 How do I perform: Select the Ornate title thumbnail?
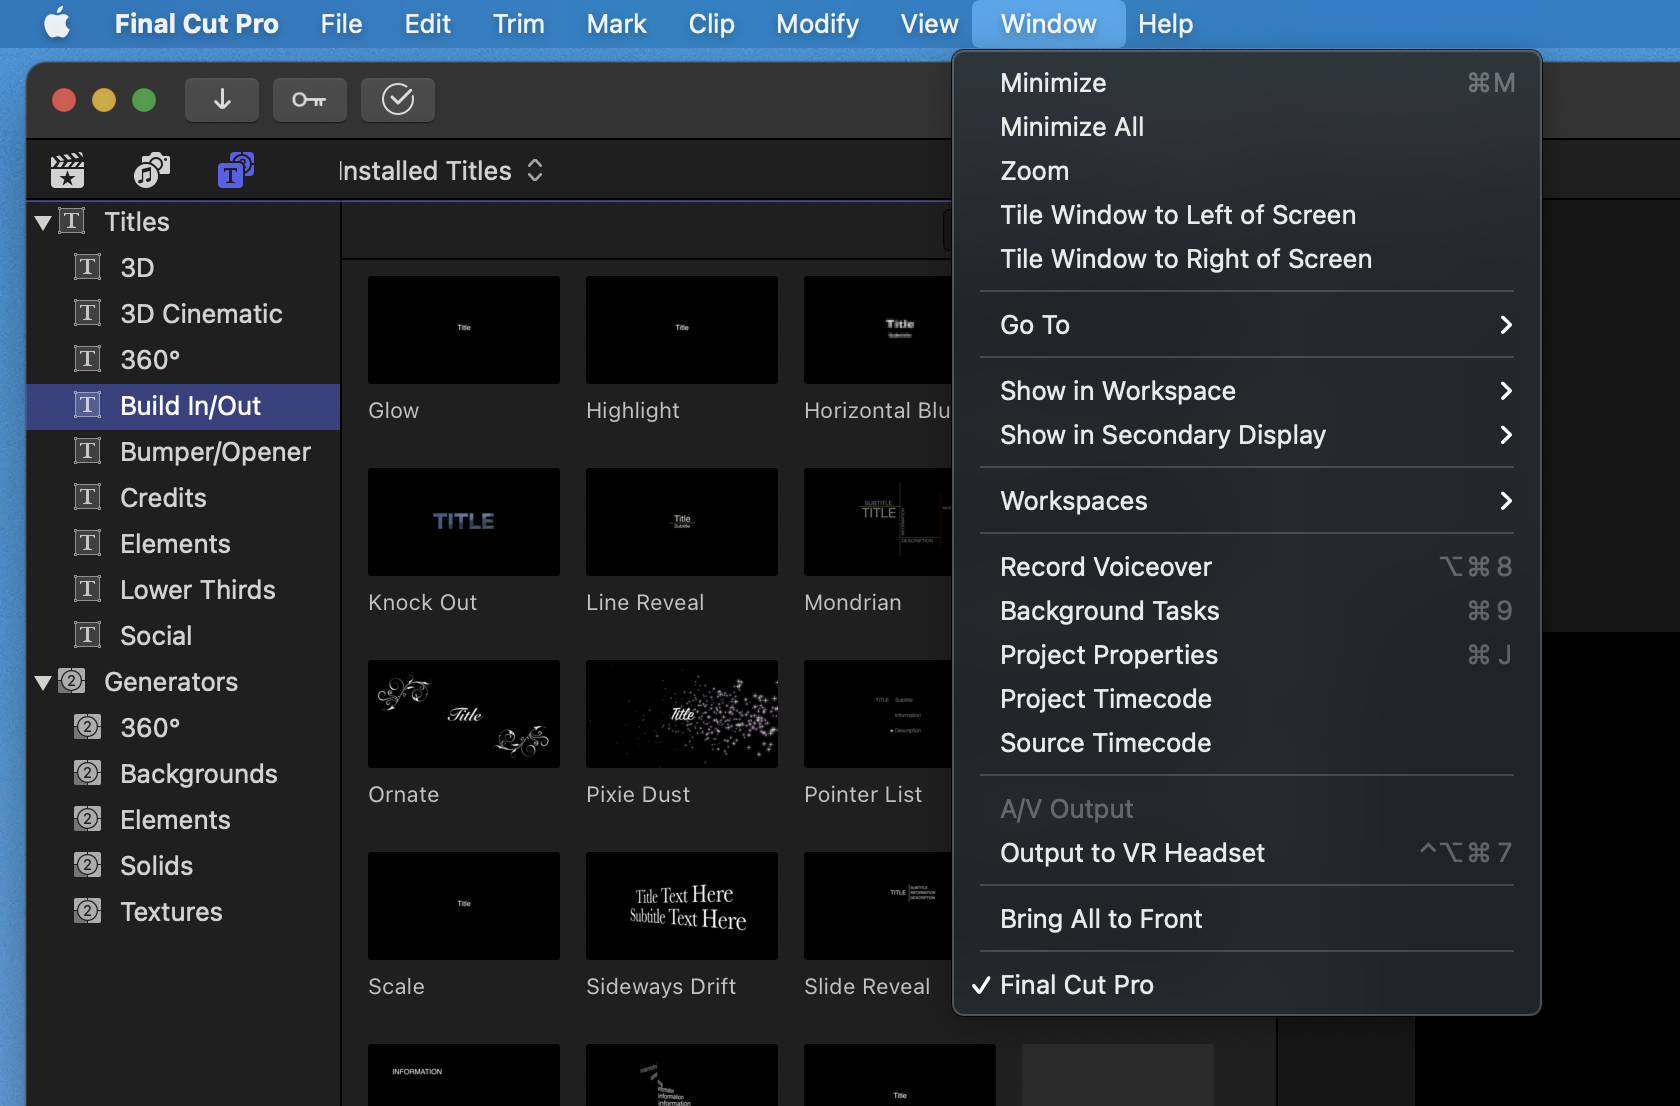tap(464, 714)
